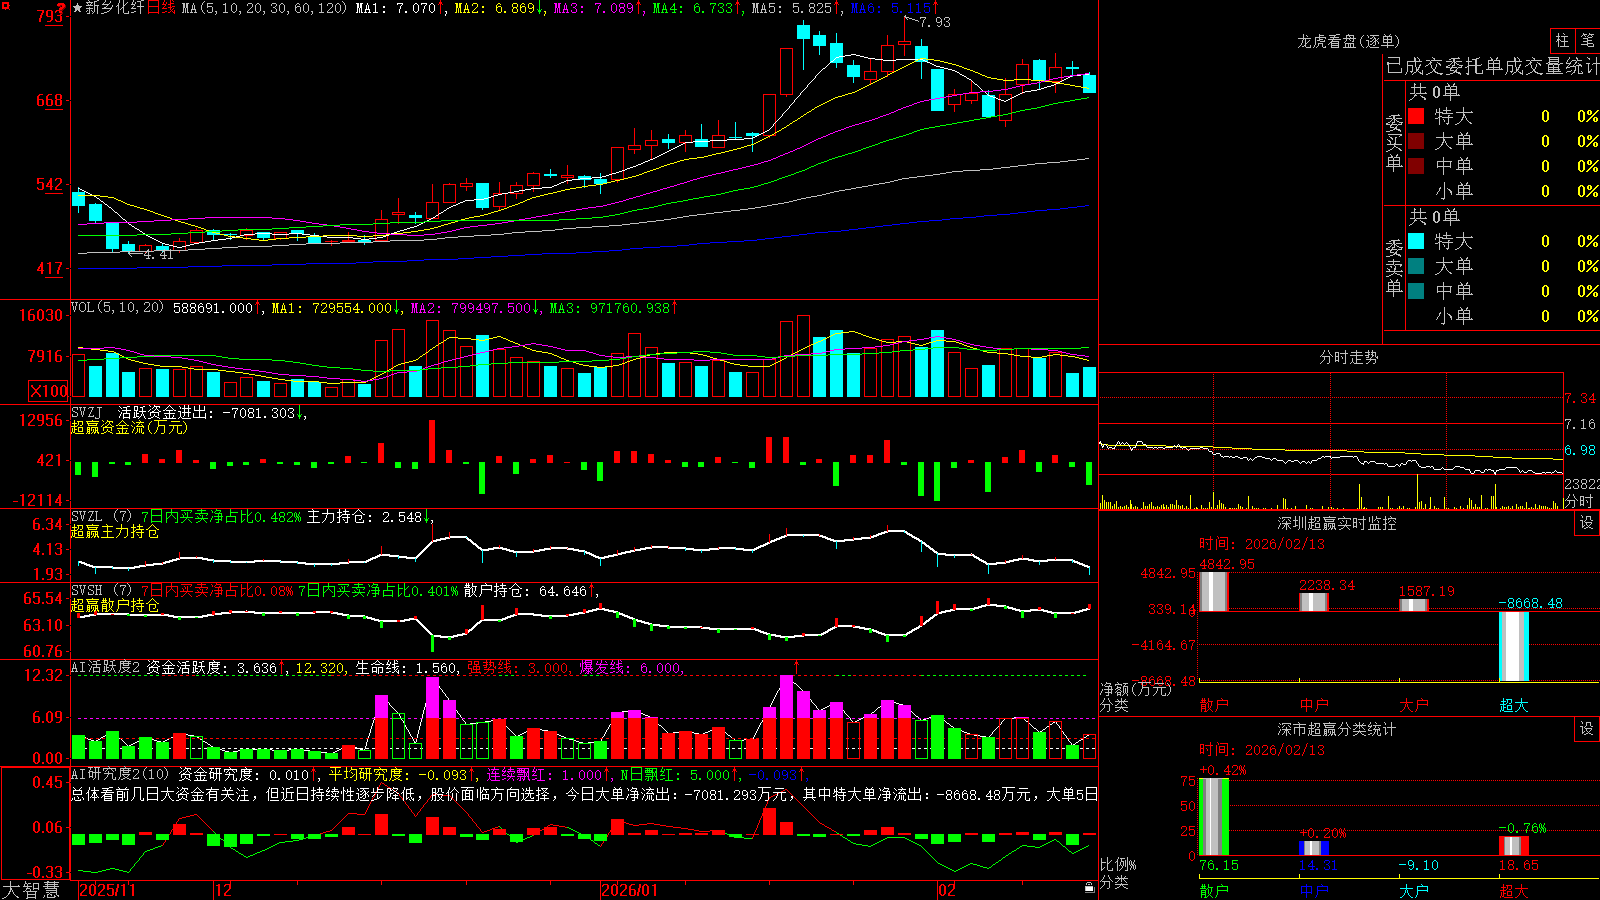Screen dimensions: 1600x900
Task: Jump to the 2025/11 date marker
Action: (x=107, y=890)
